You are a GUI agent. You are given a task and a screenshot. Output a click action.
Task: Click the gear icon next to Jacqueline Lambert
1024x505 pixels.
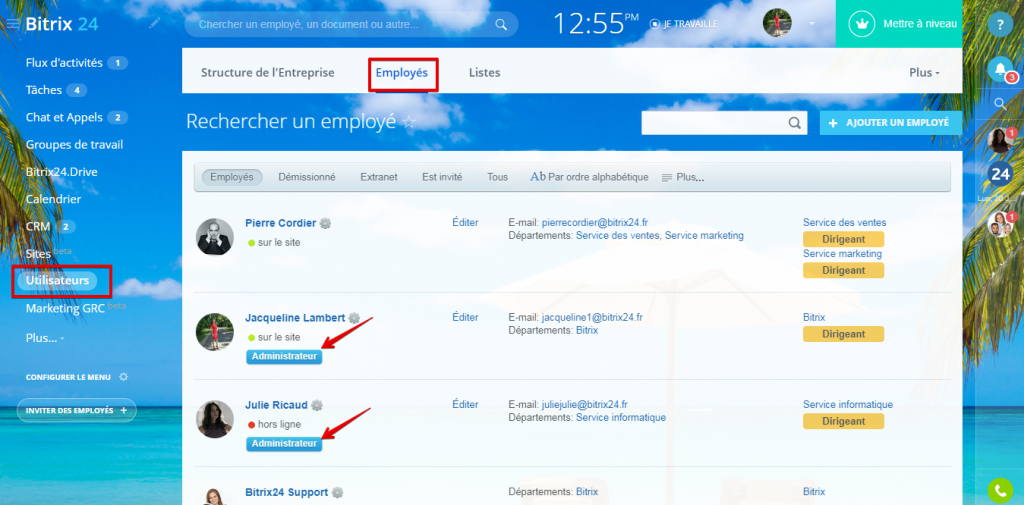[354, 318]
